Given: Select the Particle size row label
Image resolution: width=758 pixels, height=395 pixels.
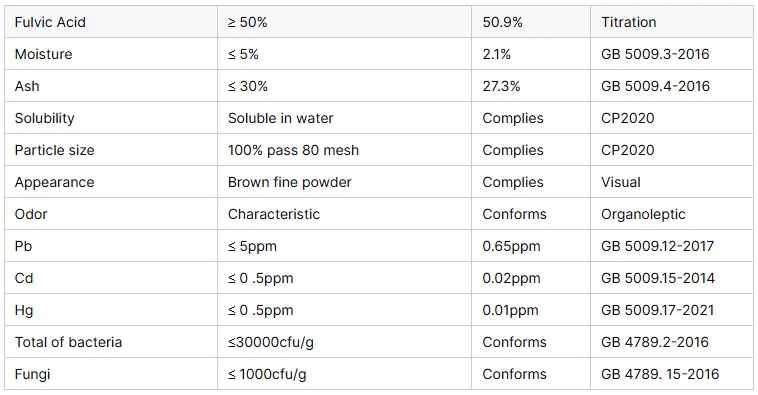Looking at the screenshot, I should click(55, 150).
